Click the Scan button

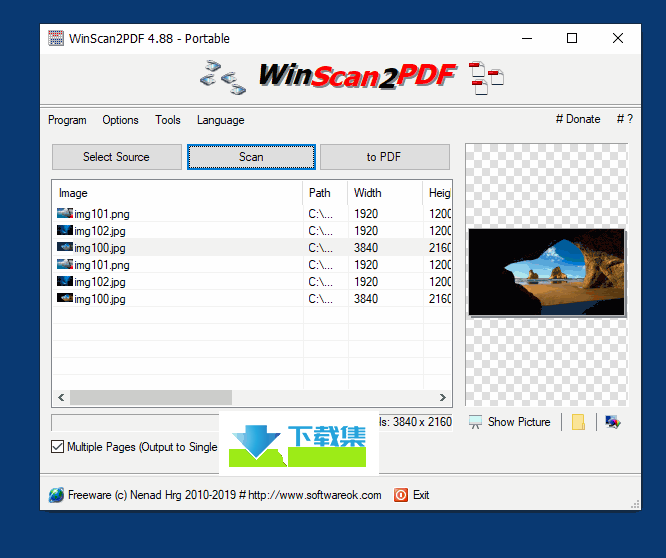pos(251,157)
